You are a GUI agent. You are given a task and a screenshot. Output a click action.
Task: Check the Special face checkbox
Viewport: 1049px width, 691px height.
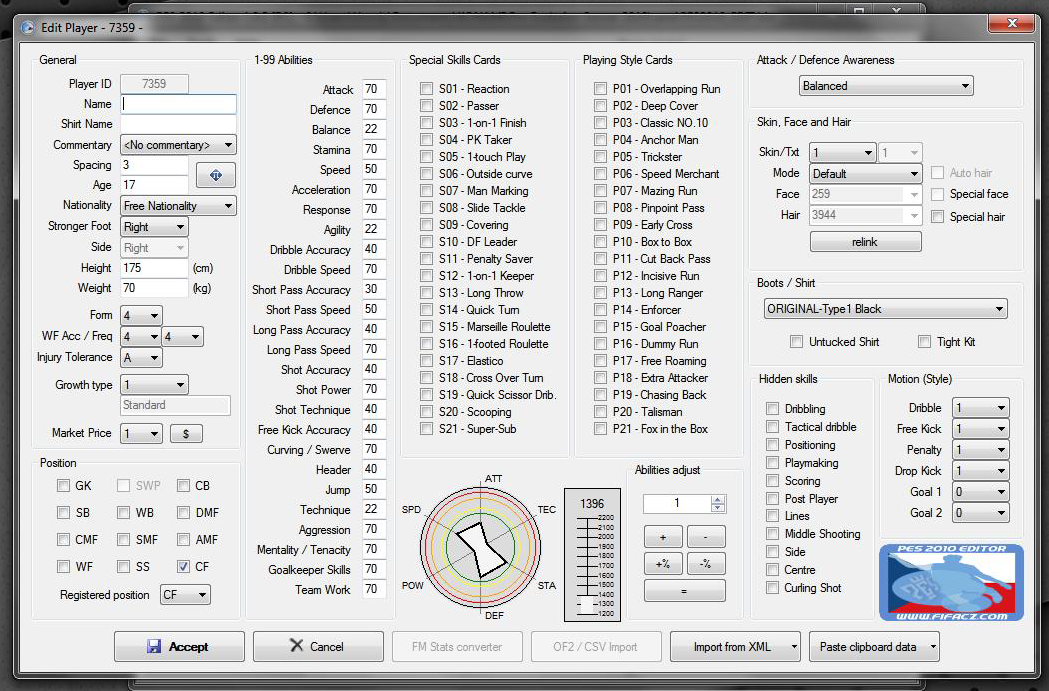pyautogui.click(x=938, y=194)
